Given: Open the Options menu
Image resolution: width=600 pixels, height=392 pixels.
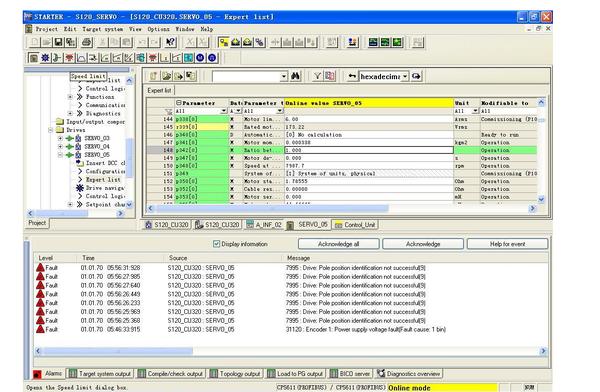Looking at the screenshot, I should (x=158, y=29).
